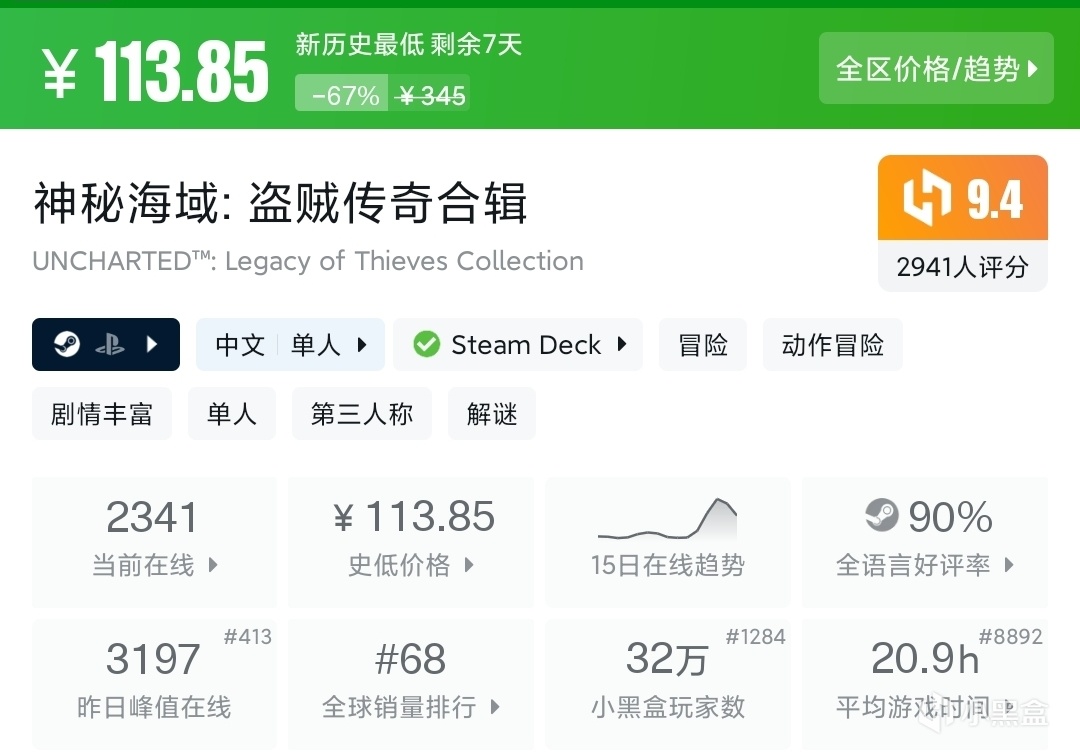Select the 解谜 tag
Screen dimensions: 1080x752
coord(492,414)
